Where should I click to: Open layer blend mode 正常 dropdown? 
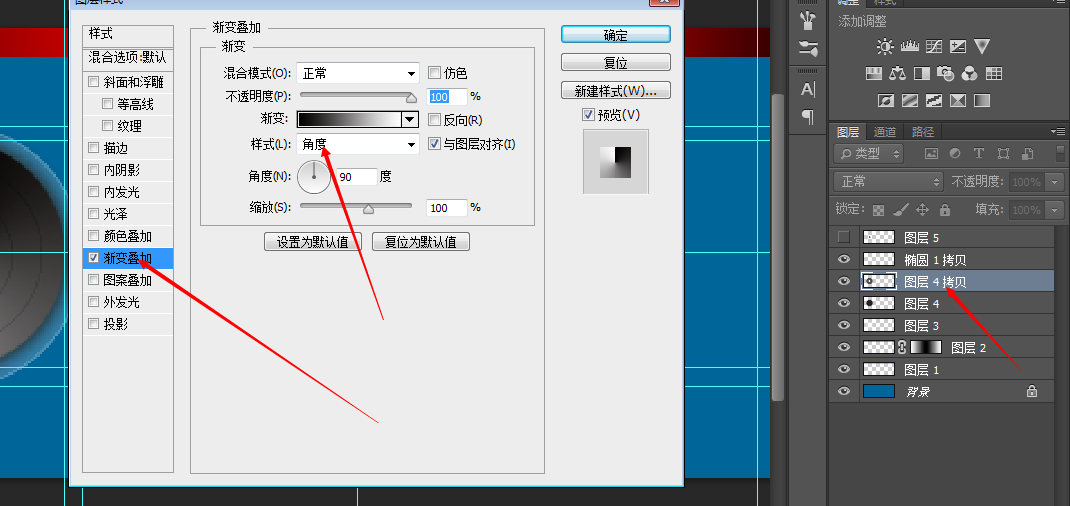tap(888, 181)
